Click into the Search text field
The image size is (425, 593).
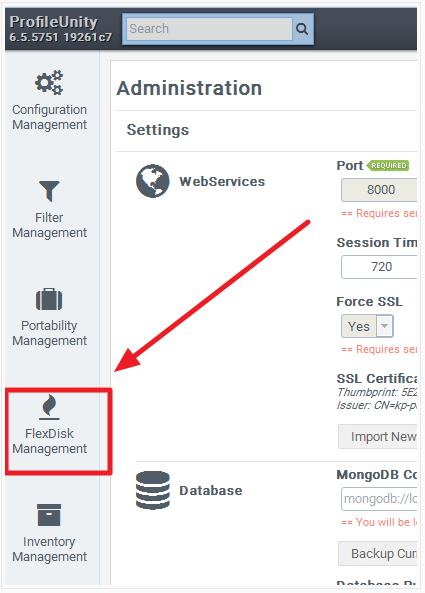click(209, 29)
